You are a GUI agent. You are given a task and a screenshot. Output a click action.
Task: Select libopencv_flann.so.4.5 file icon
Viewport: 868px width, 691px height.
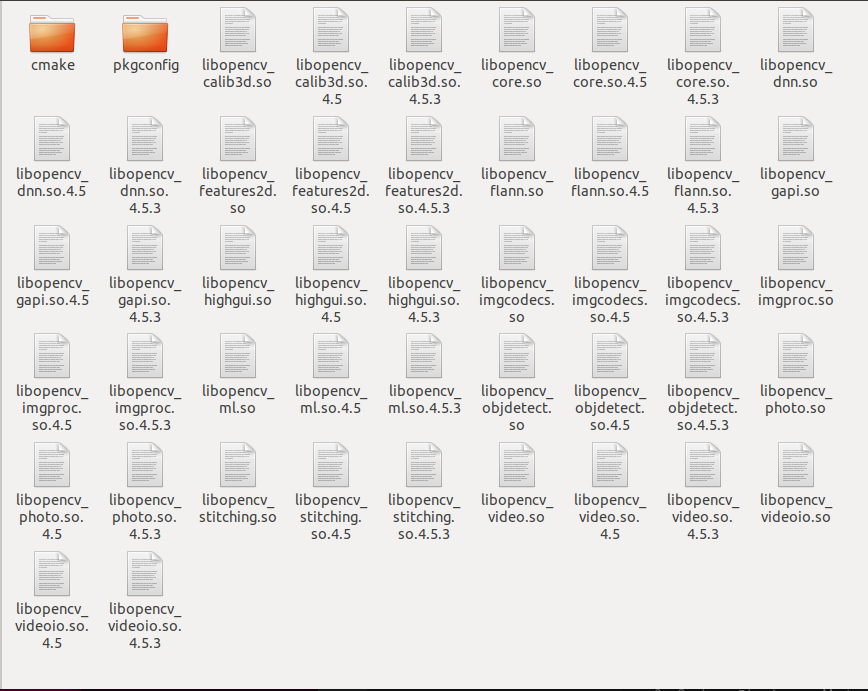pos(610,139)
